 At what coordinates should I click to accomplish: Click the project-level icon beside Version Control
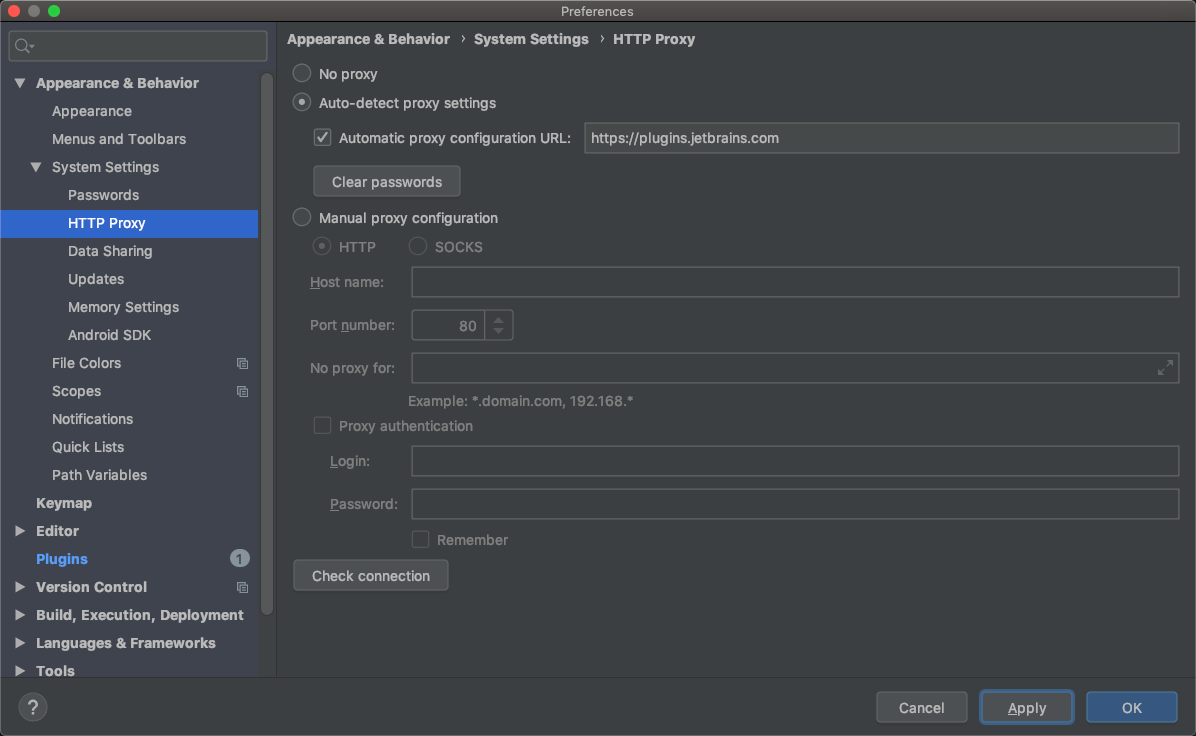click(243, 587)
